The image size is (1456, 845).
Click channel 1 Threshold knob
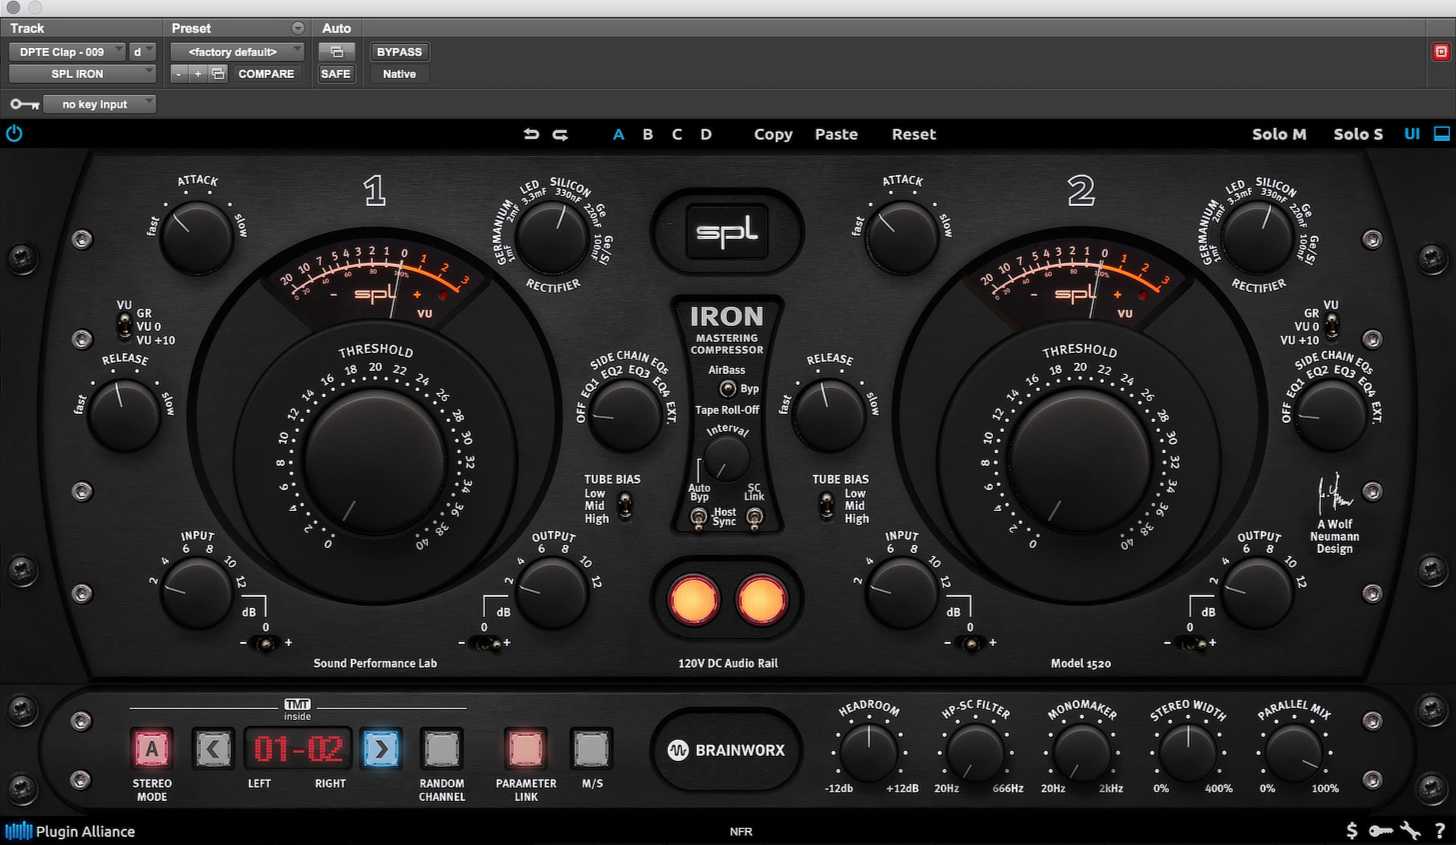pyautogui.click(x=375, y=461)
